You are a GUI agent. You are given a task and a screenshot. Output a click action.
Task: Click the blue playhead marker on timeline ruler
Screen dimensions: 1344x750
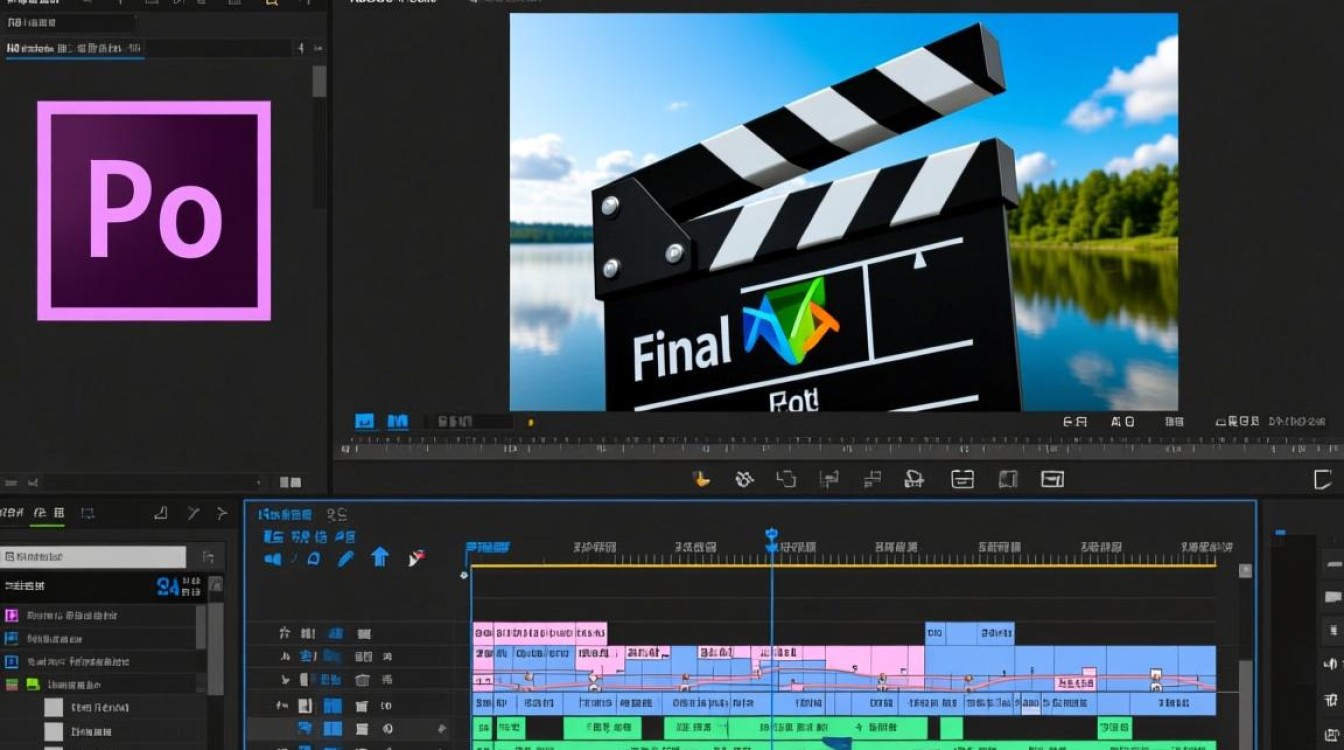click(771, 537)
